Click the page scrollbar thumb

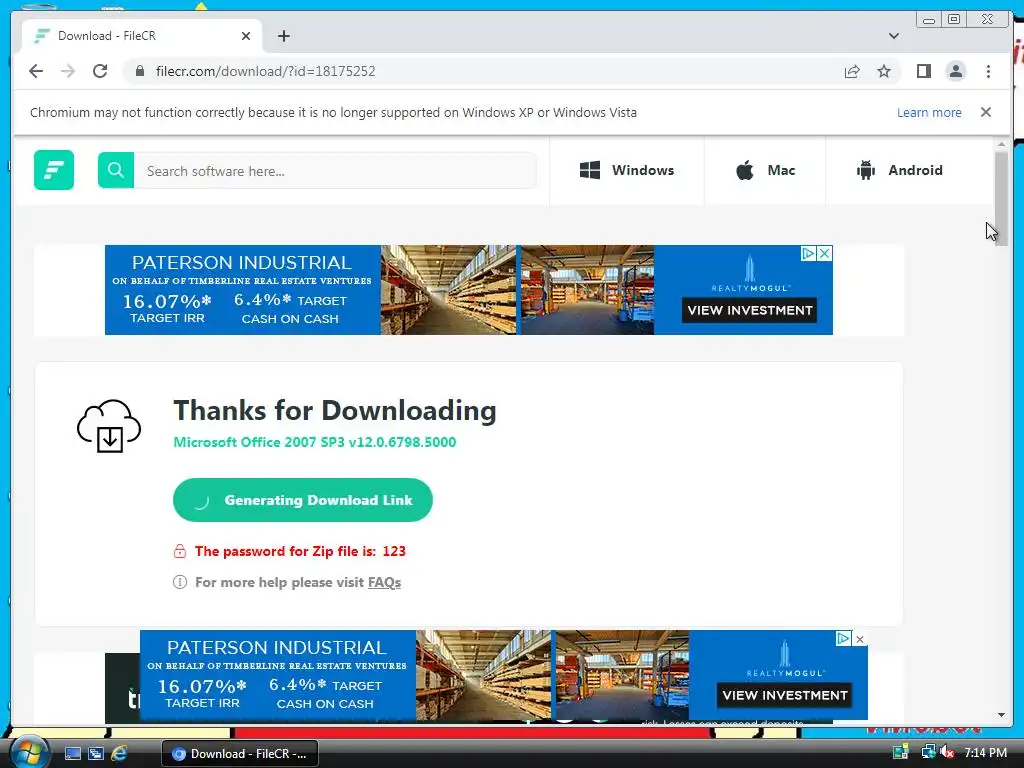pyautogui.click(x=1001, y=198)
